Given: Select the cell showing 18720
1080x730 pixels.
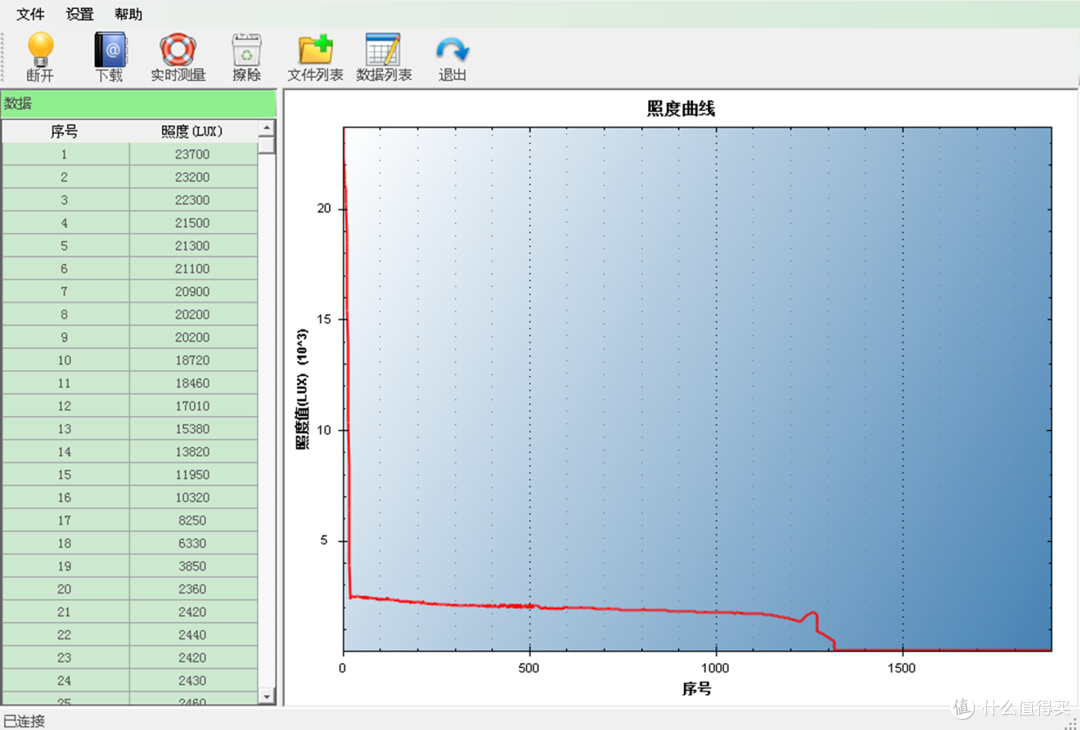Looking at the screenshot, I should tap(193, 360).
